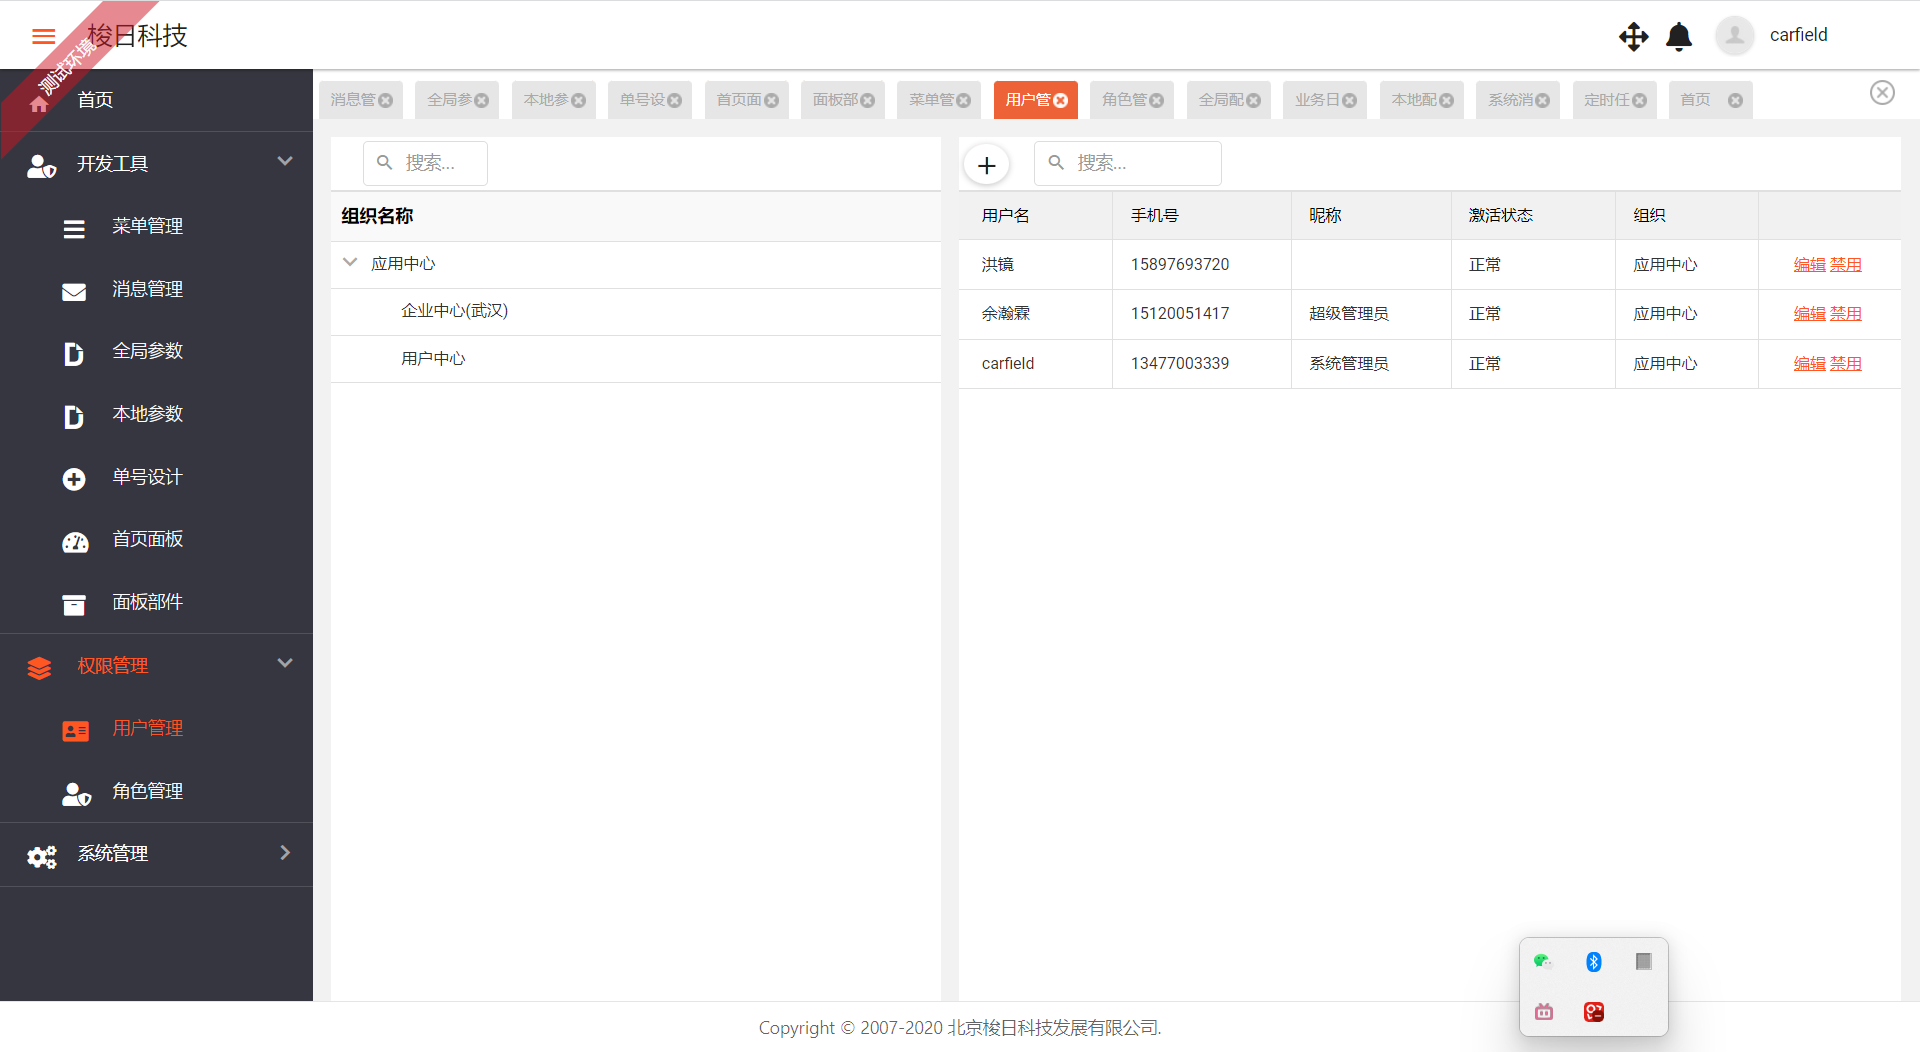The width and height of the screenshot is (1920, 1052).
Task: Click the organization search magnifier icon
Action: pos(384,162)
